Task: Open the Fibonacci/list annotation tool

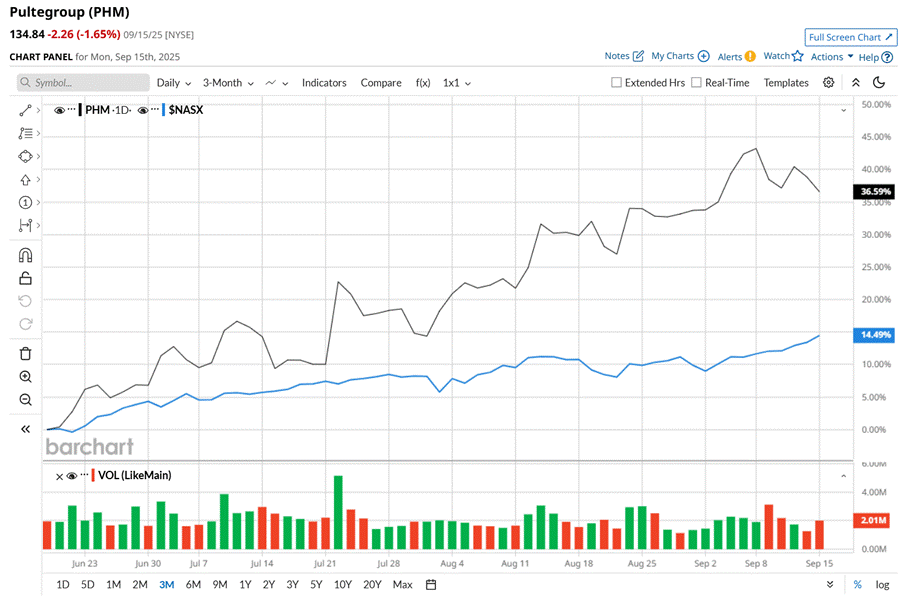Action: click(25, 133)
